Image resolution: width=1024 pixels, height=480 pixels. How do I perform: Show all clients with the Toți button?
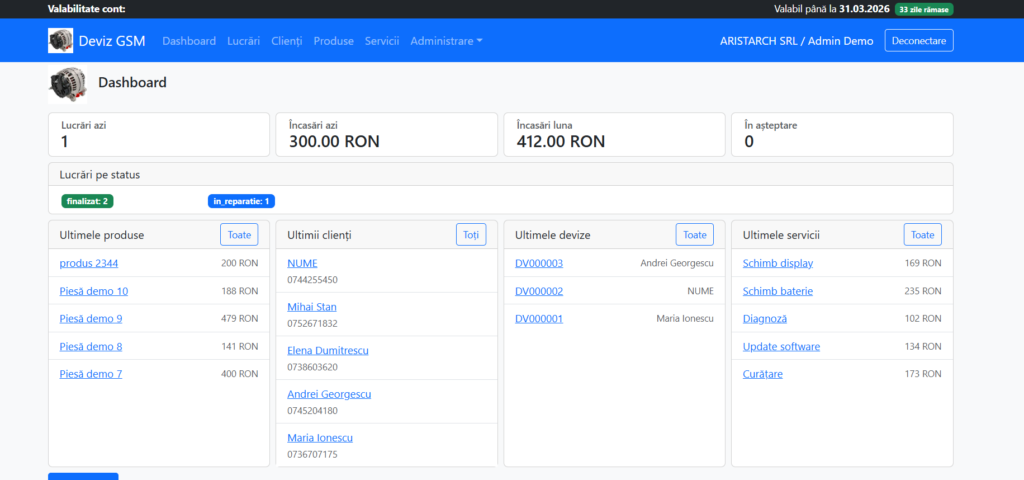coord(470,235)
